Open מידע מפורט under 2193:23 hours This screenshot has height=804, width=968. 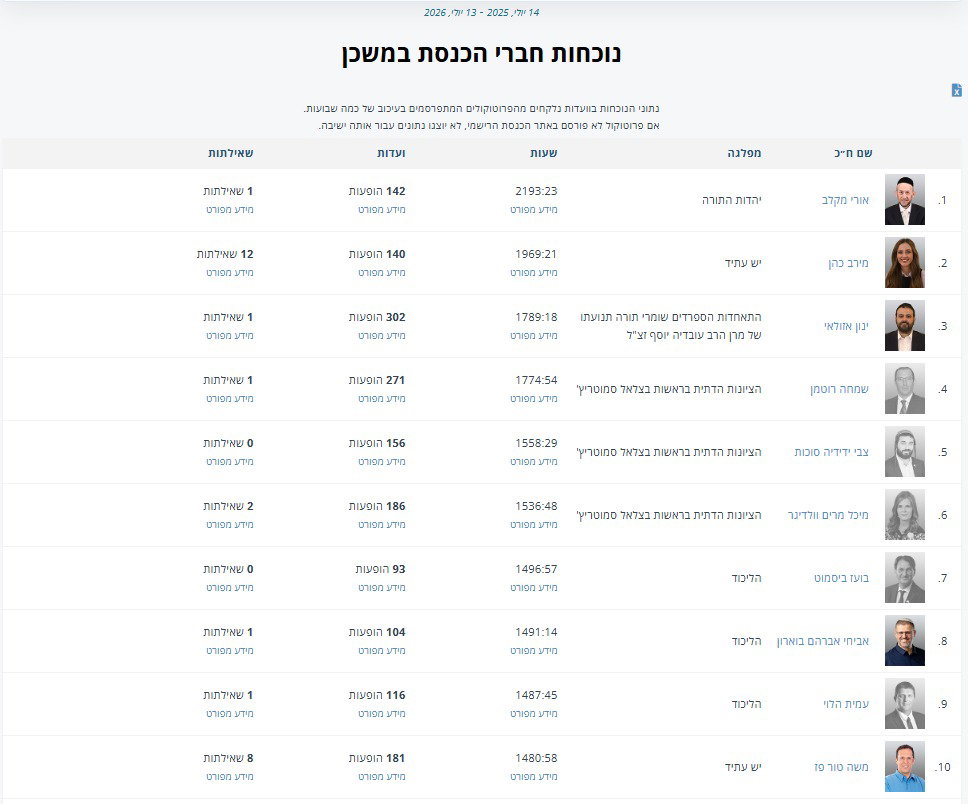(534, 210)
